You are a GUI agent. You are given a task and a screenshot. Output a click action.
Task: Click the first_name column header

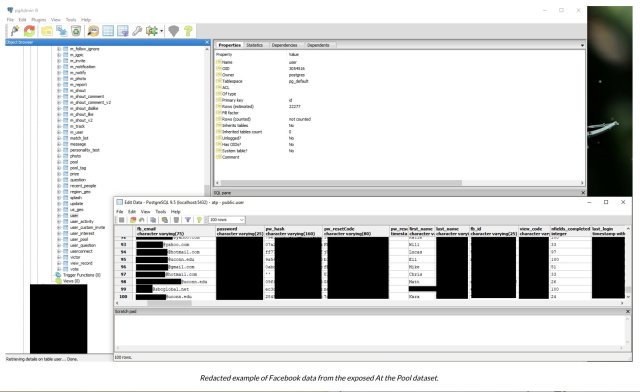(x=421, y=231)
